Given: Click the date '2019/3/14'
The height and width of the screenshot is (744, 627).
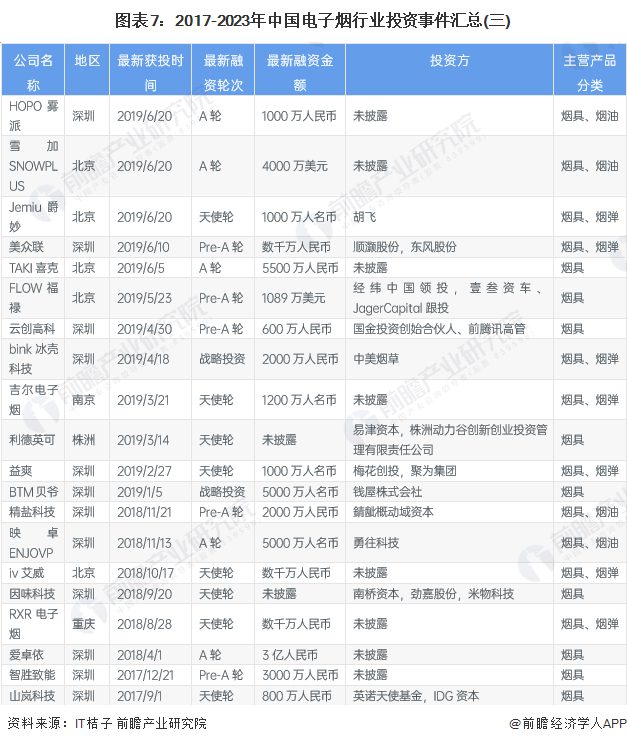Looking at the screenshot, I should [x=143, y=440].
